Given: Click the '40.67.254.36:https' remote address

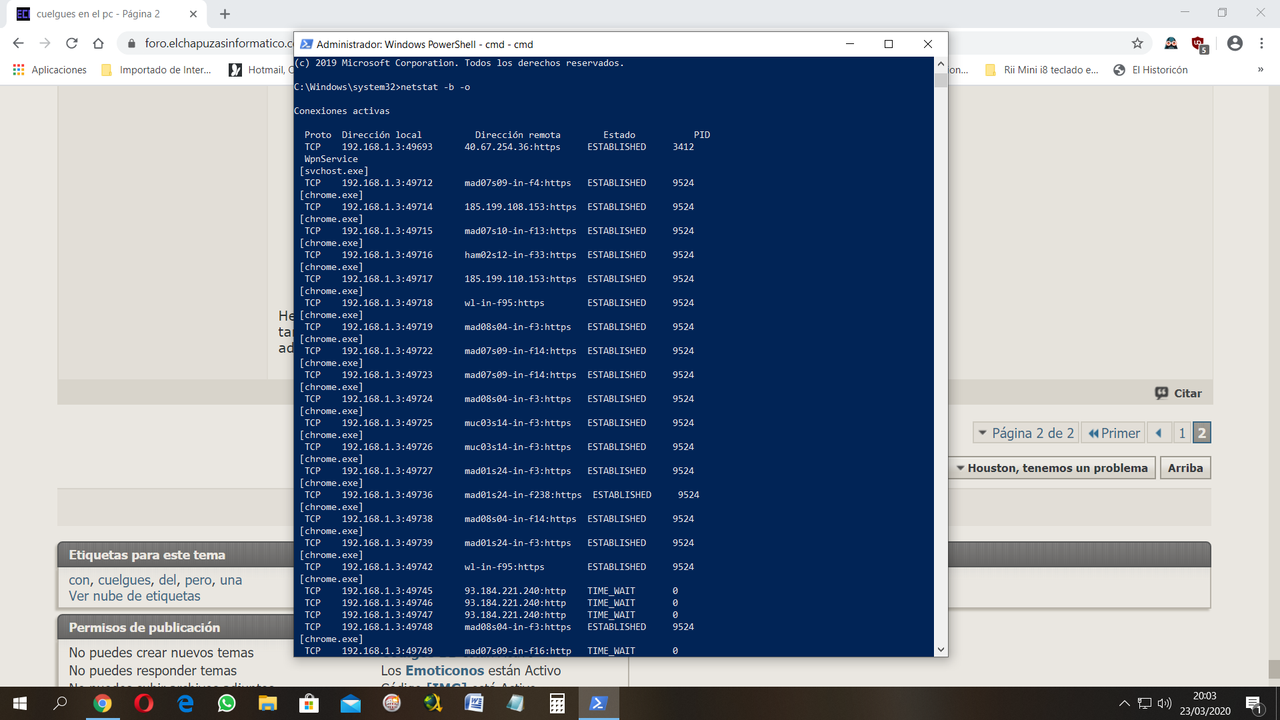Looking at the screenshot, I should (512, 147).
